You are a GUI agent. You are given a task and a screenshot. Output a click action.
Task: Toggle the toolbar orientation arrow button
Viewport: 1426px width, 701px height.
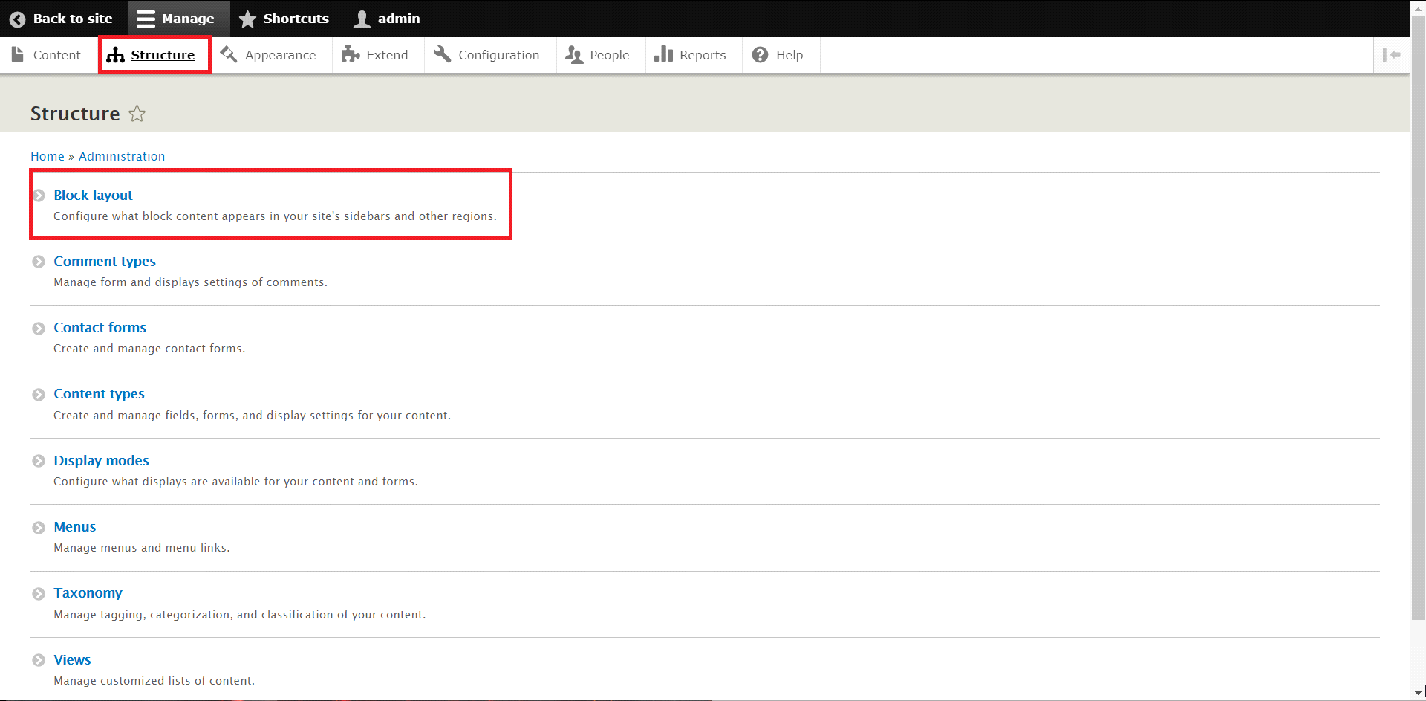pyautogui.click(x=1392, y=55)
